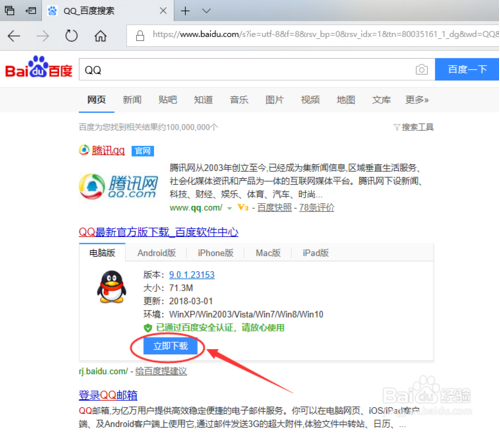500x435 pixels.
Task: Click the lock icon in address bar
Action: [x=140, y=35]
